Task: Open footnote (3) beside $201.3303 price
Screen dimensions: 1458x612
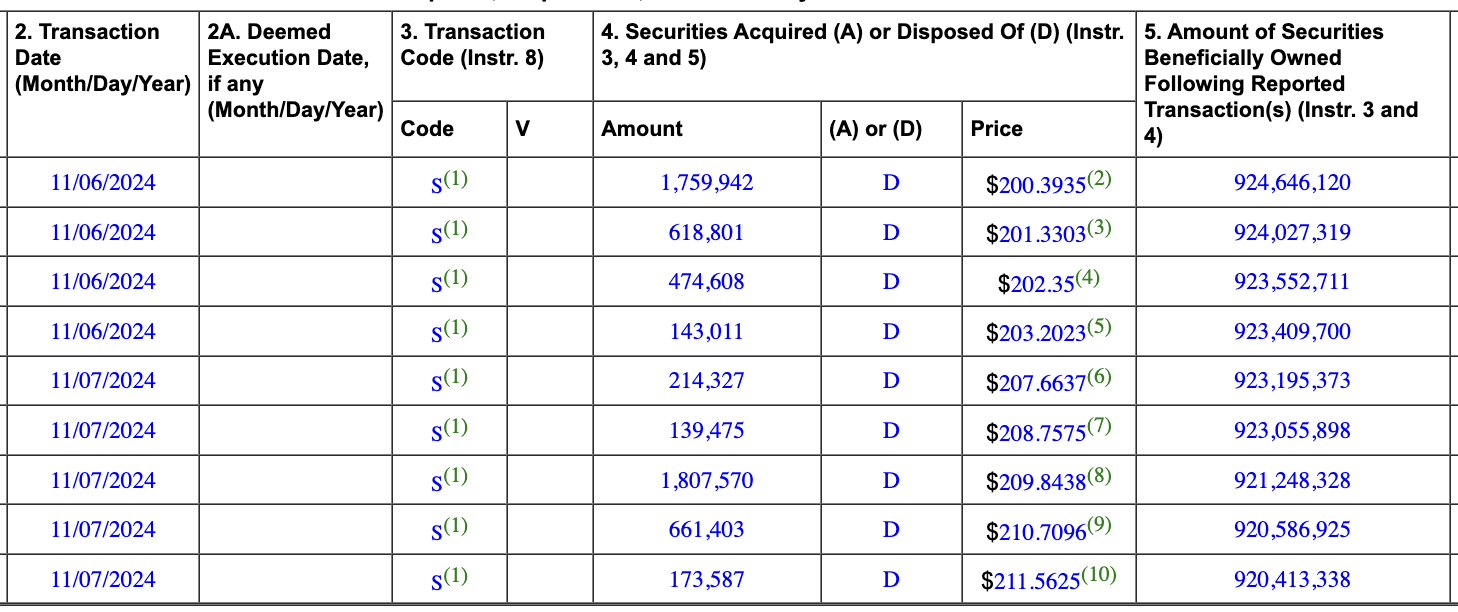Action: click(1099, 229)
